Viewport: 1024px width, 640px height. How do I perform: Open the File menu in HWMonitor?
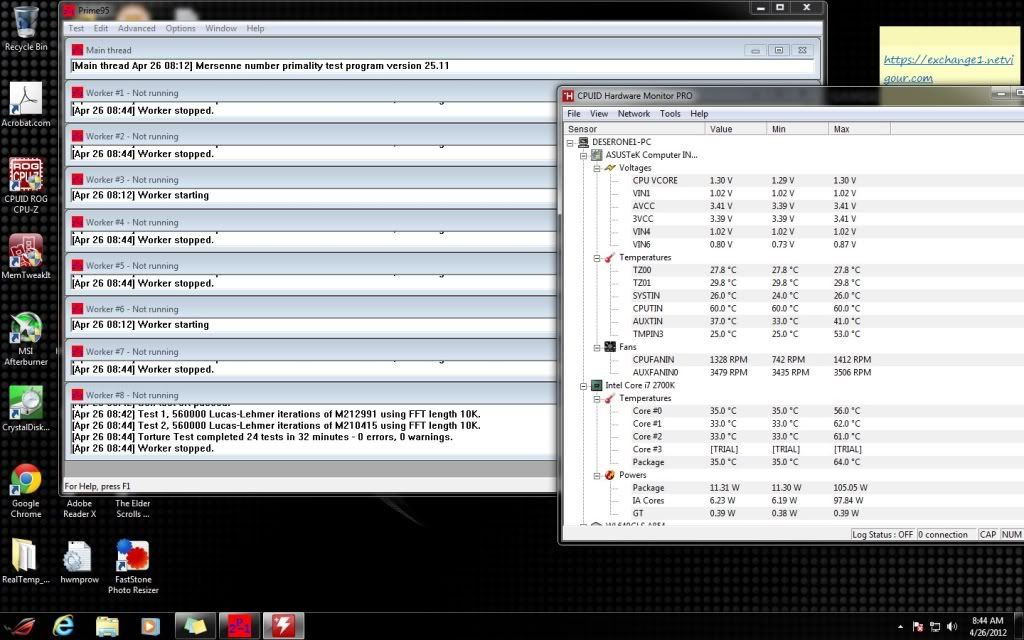point(574,114)
